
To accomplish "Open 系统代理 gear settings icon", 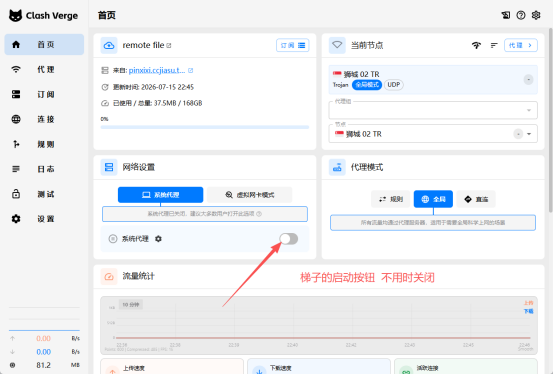I will pyautogui.click(x=158, y=239).
